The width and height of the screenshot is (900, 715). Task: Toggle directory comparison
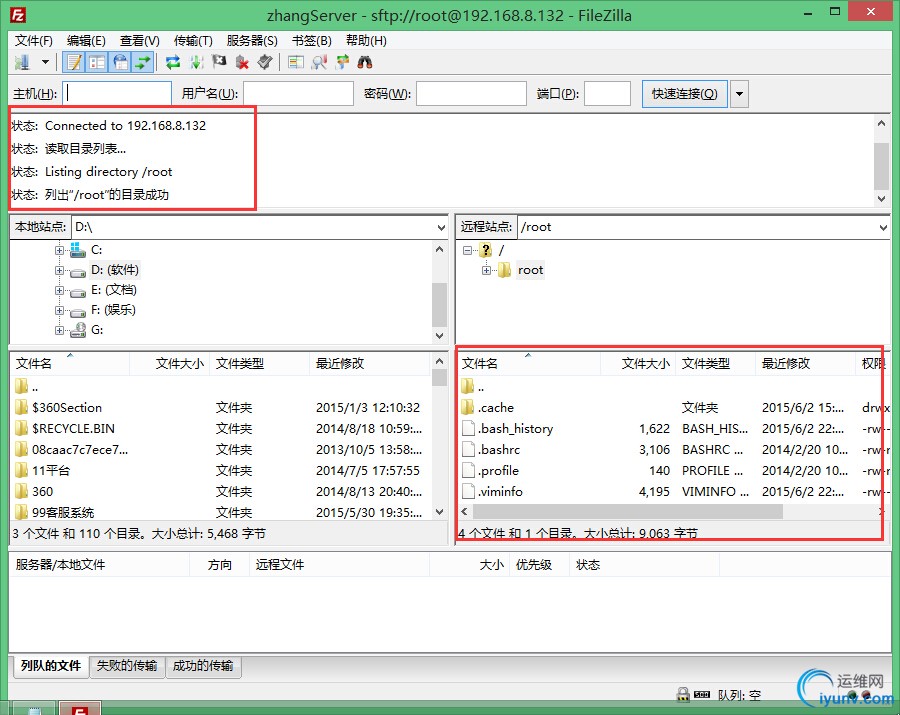[x=319, y=62]
